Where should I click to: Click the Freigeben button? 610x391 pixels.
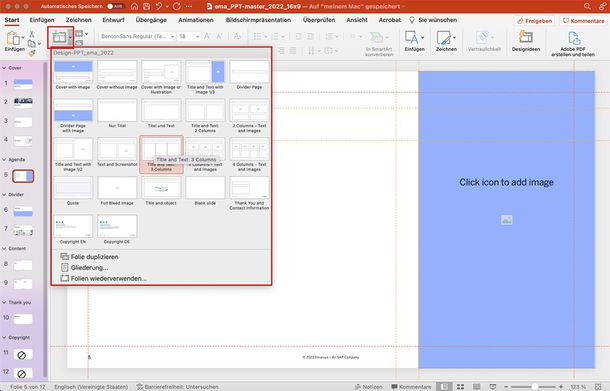tap(535, 21)
